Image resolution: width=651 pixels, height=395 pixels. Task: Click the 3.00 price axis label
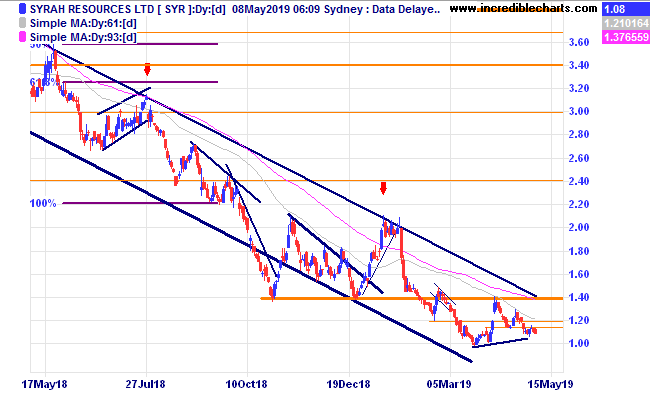tap(578, 111)
